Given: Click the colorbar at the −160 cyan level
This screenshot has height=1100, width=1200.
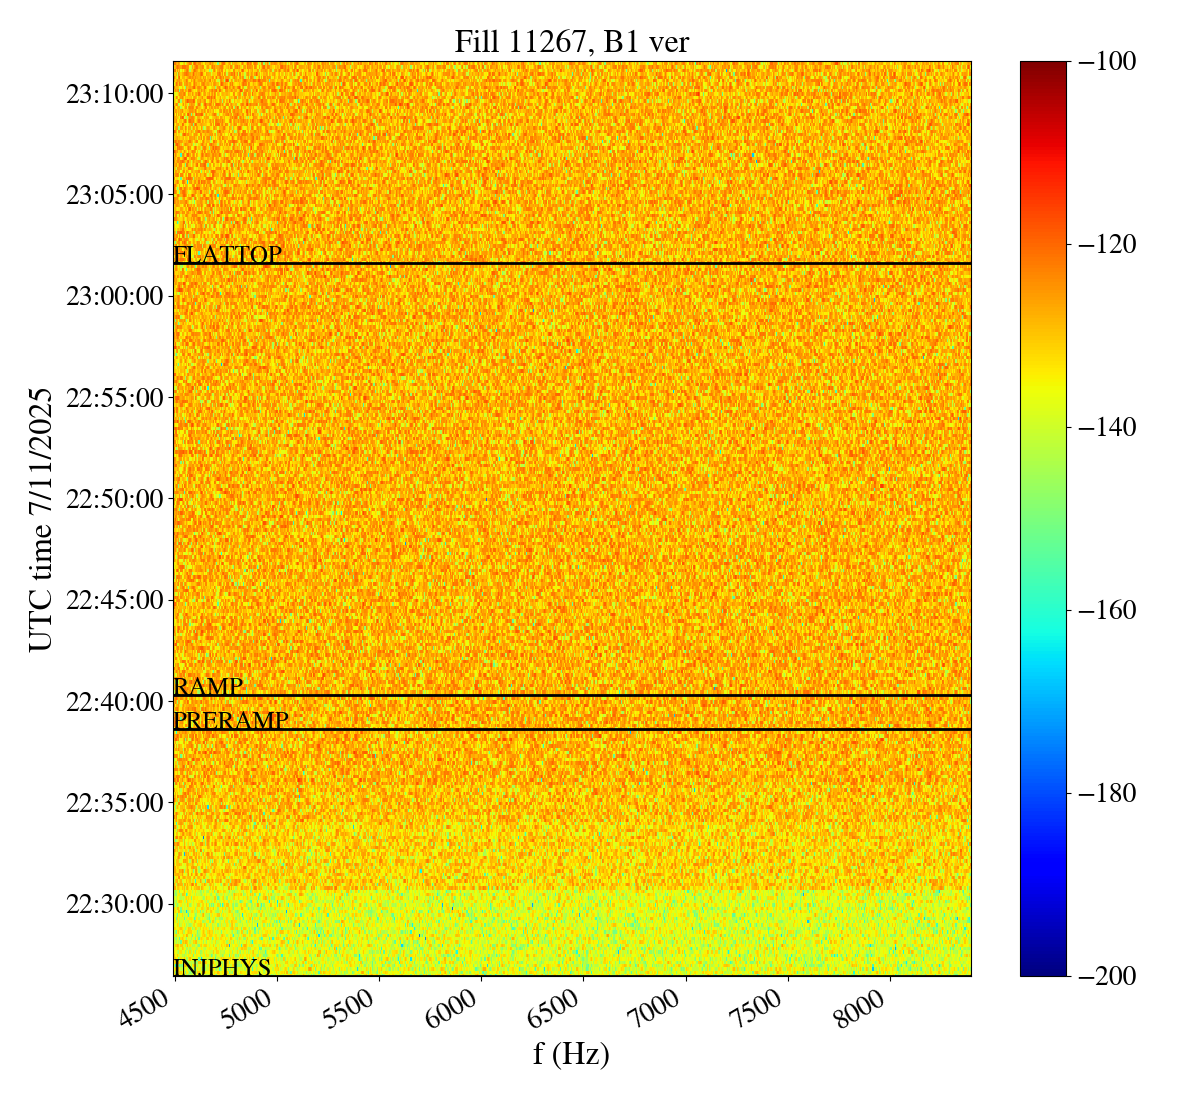Looking at the screenshot, I should click(1043, 610).
